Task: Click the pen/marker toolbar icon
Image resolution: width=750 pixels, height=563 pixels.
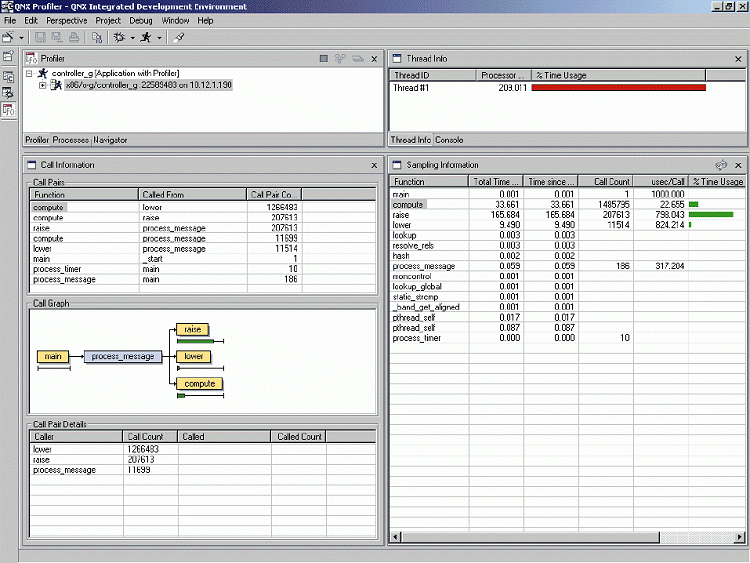Action: 179,37
